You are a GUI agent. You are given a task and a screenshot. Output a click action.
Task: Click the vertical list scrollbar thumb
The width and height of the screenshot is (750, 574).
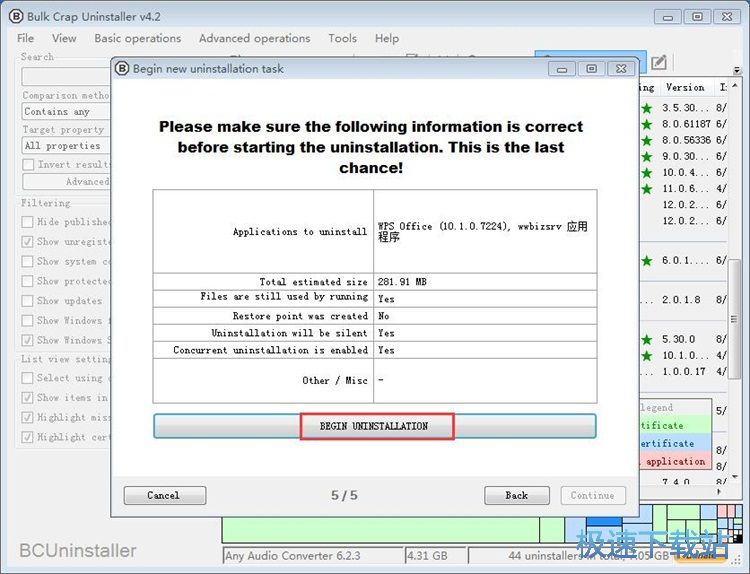tap(734, 320)
